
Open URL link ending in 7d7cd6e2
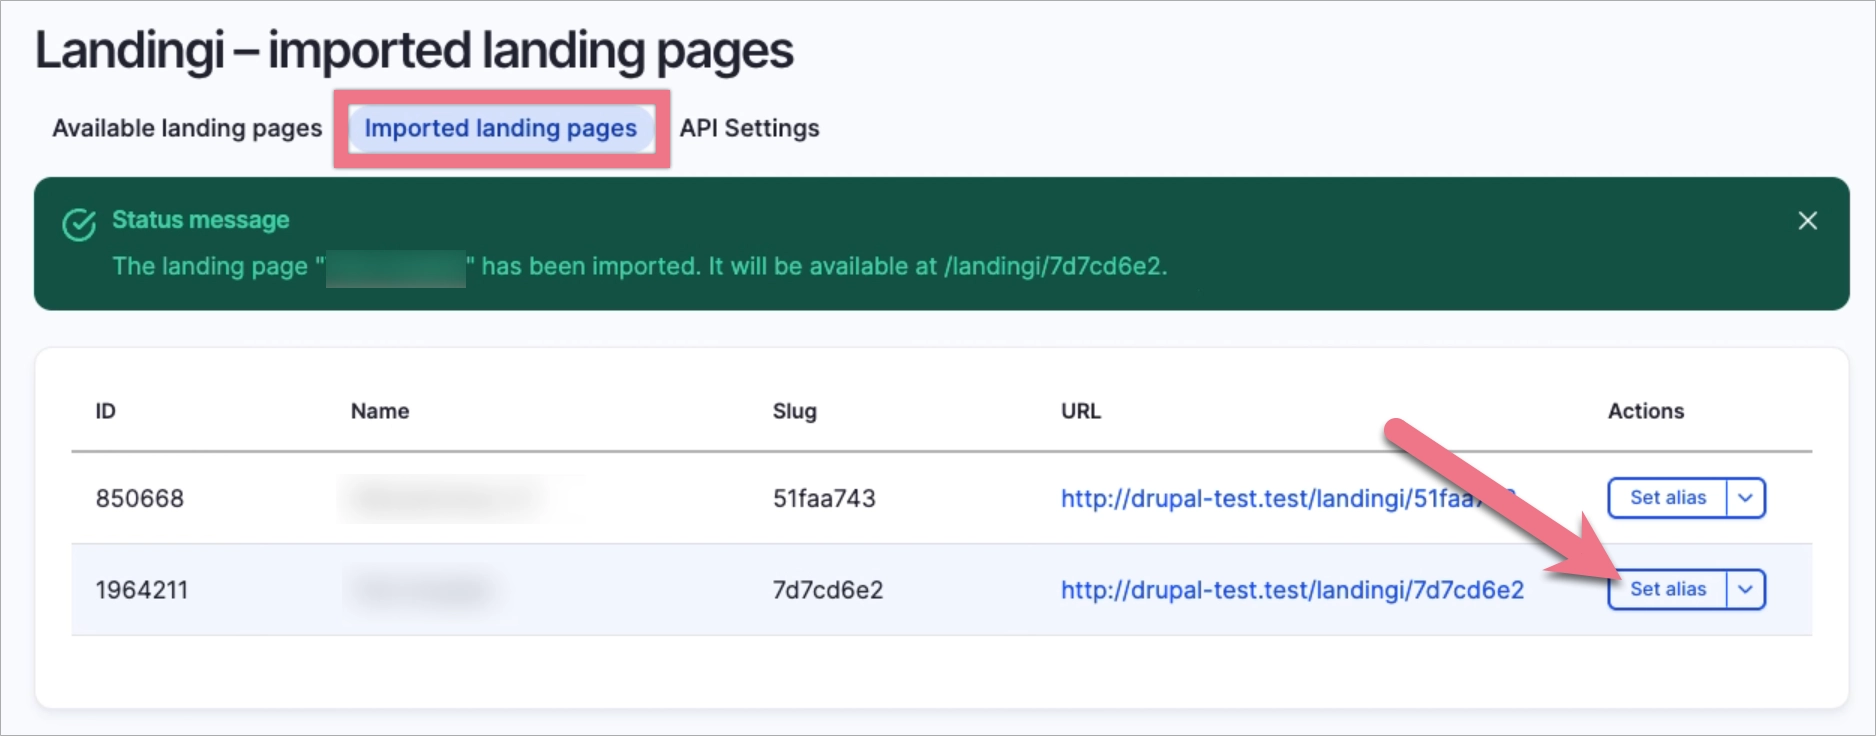[1292, 590]
